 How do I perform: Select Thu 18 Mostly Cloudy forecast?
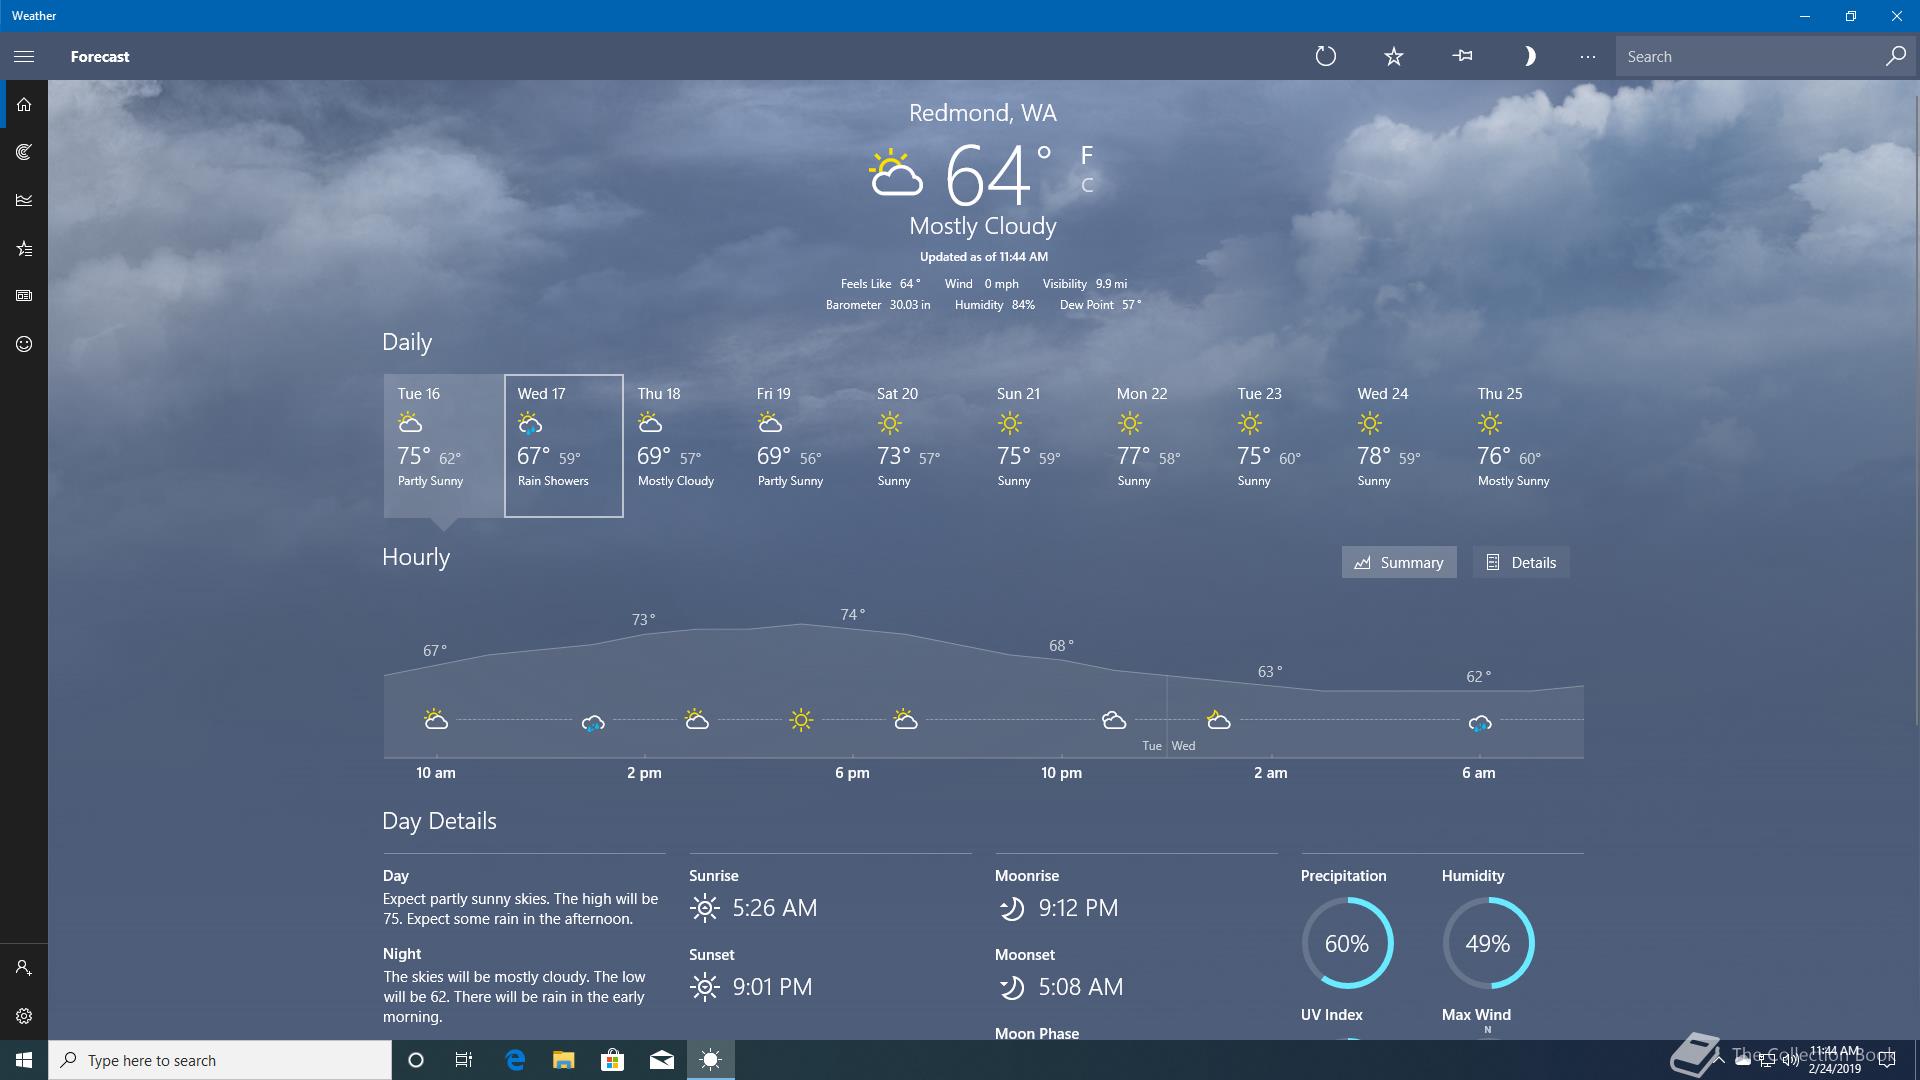pos(684,446)
